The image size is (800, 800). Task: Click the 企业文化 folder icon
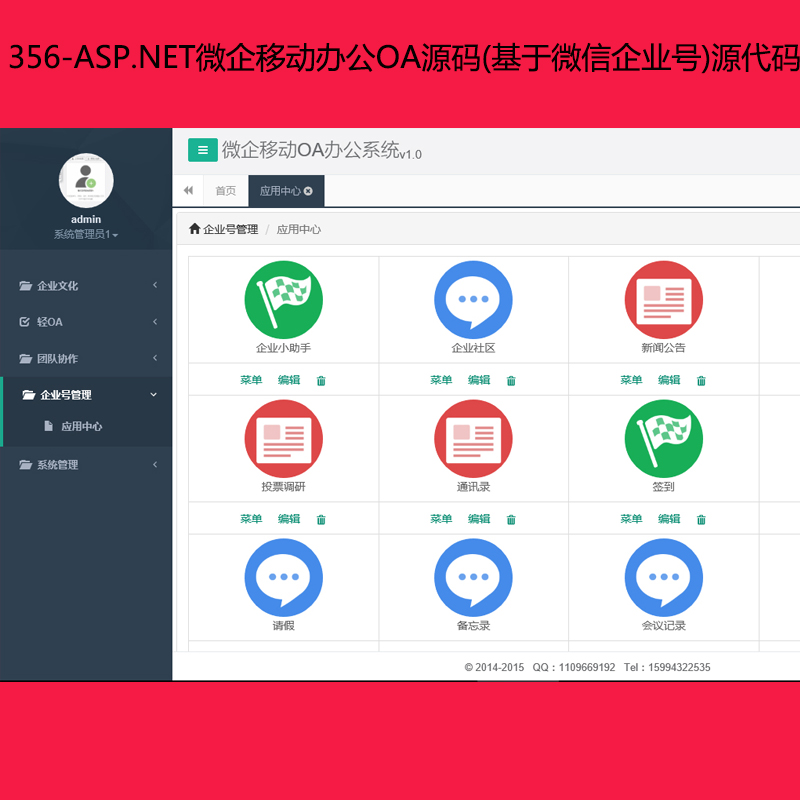coord(26,285)
